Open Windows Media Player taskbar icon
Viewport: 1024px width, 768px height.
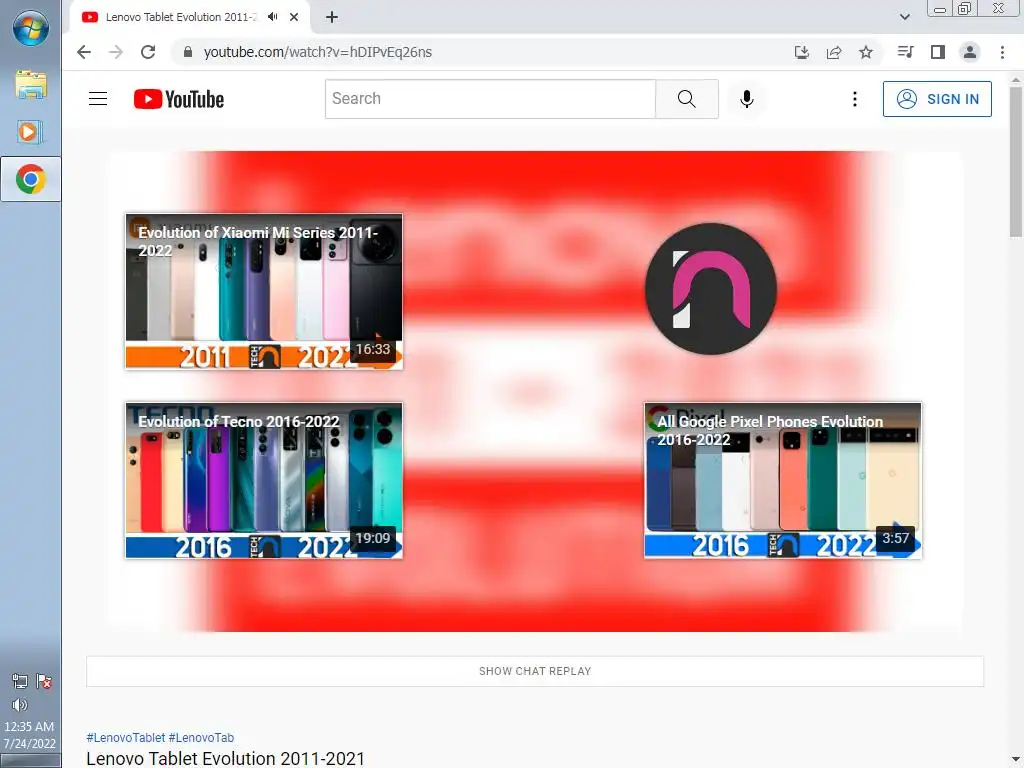pos(29,132)
